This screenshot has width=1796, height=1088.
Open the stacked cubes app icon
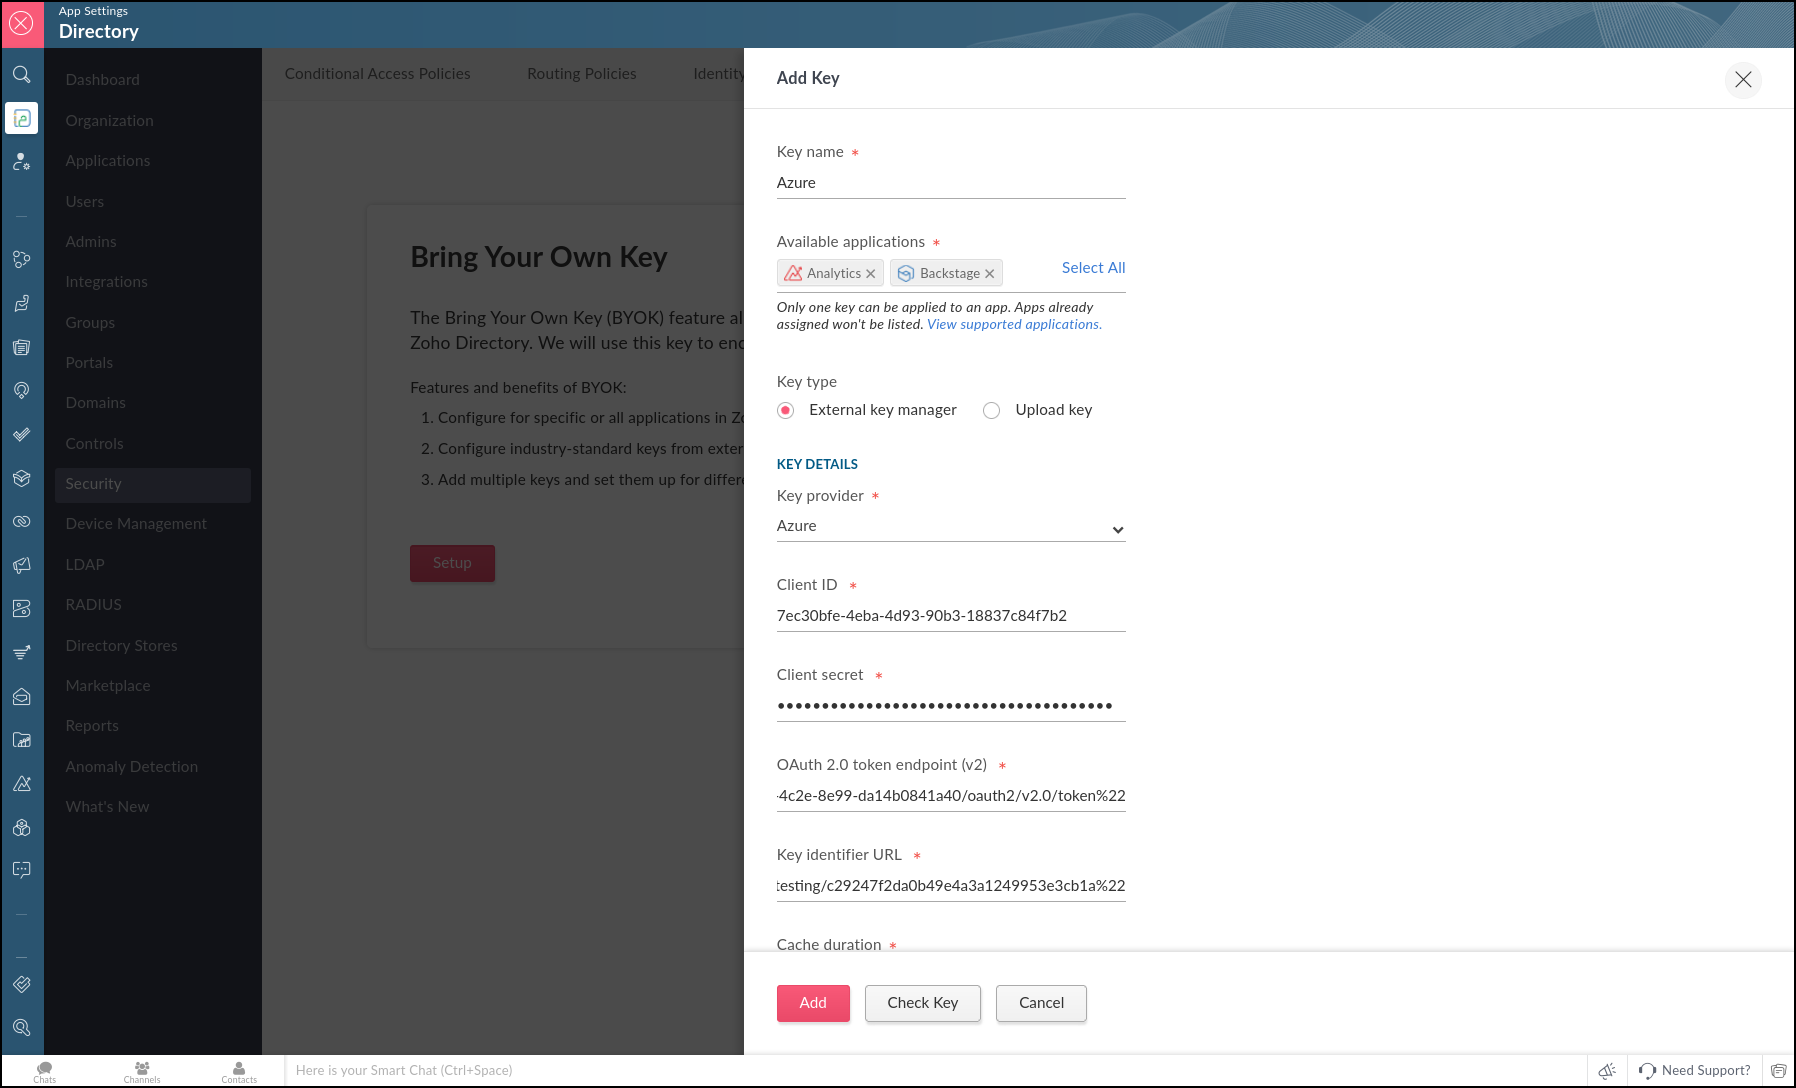[x=22, y=828]
